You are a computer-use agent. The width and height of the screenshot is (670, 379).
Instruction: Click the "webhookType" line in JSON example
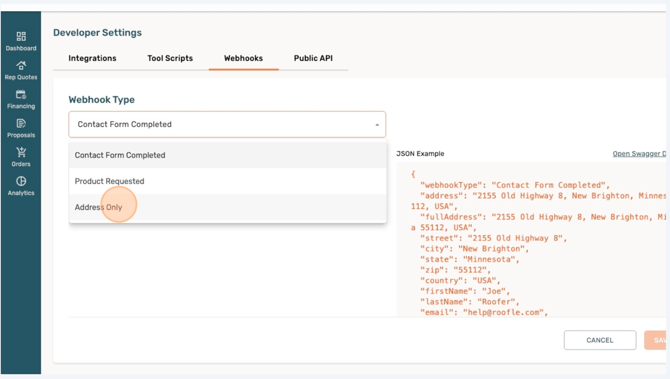tap(515, 185)
